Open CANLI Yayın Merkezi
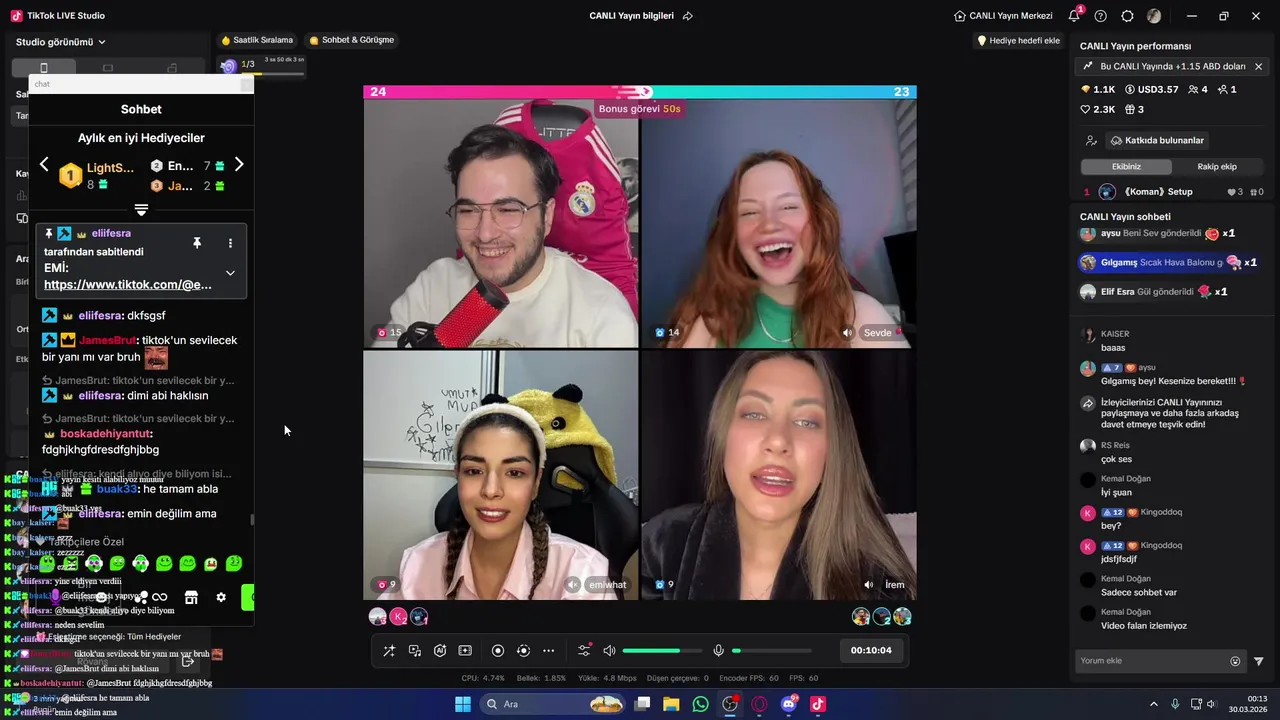 [1003, 16]
